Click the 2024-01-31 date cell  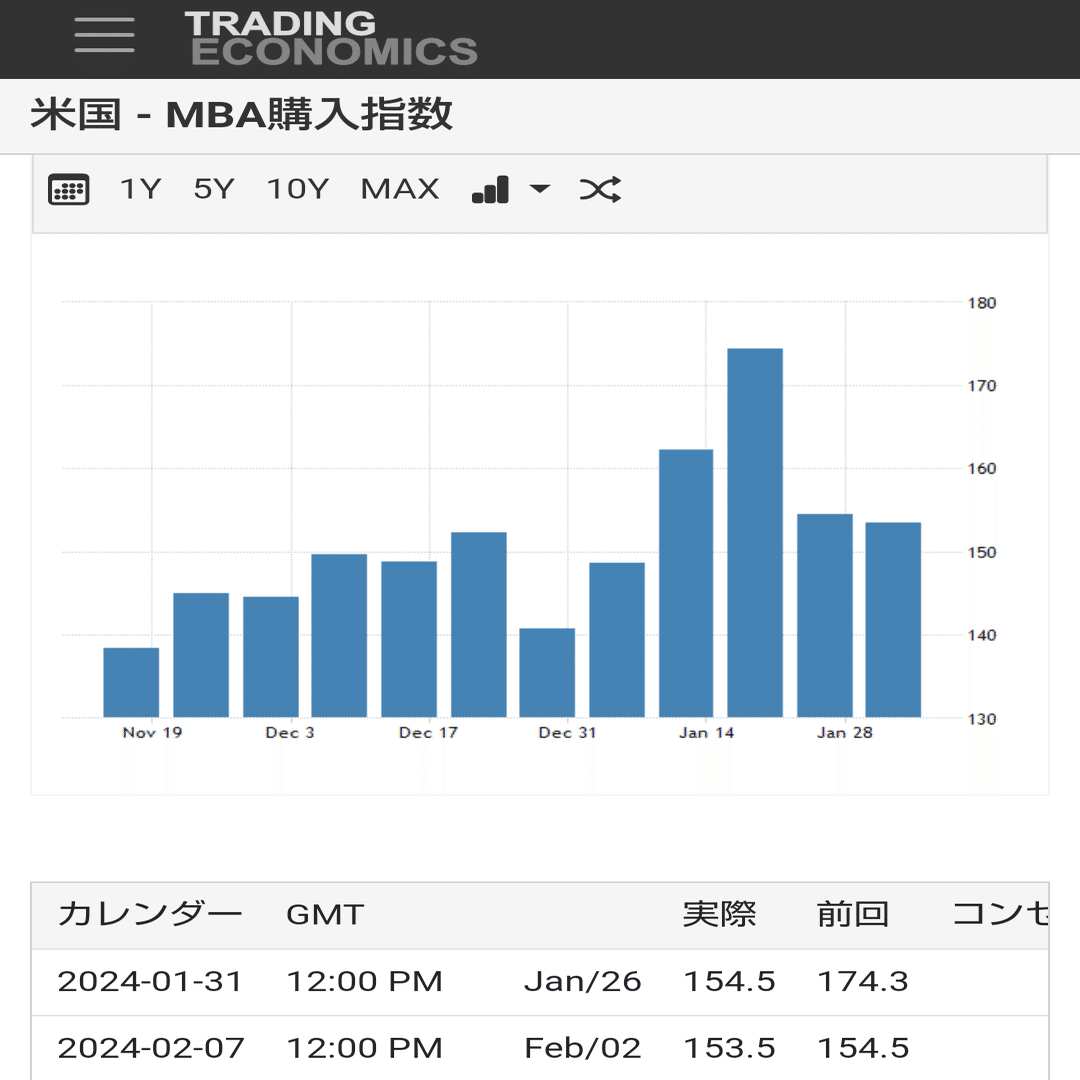150,982
